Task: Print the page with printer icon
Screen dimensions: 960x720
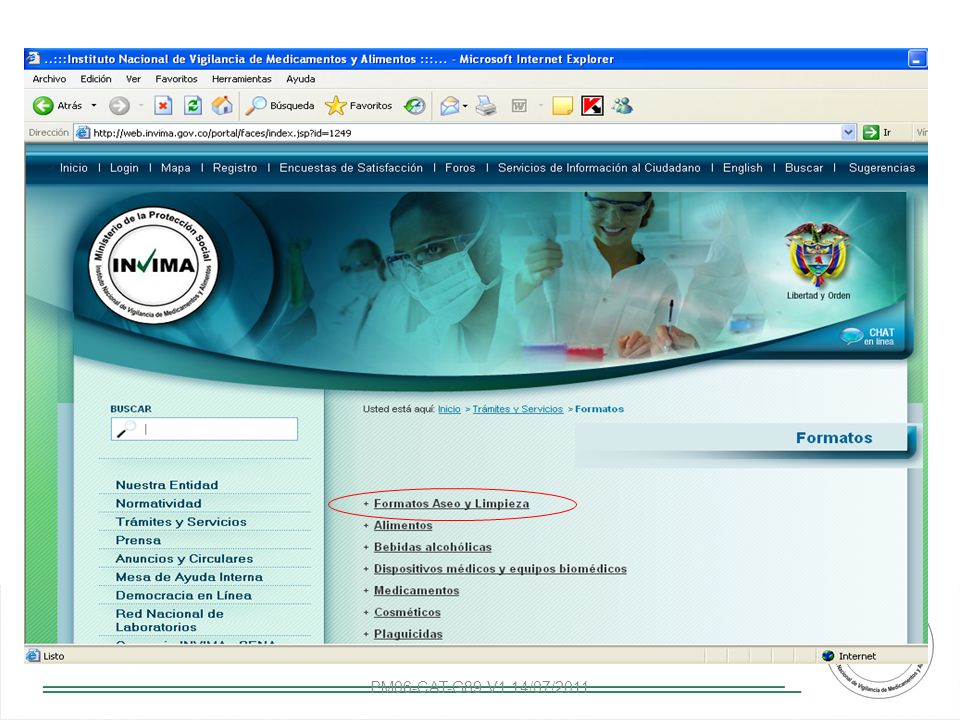Action: 486,106
